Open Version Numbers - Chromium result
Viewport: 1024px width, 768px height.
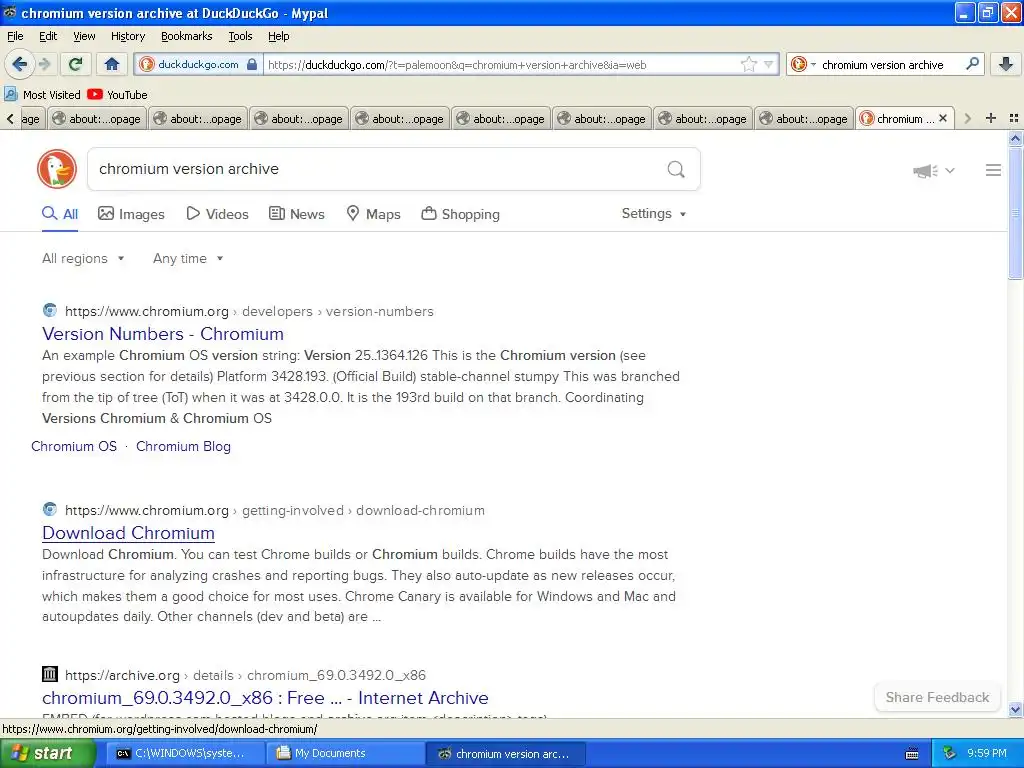163,334
